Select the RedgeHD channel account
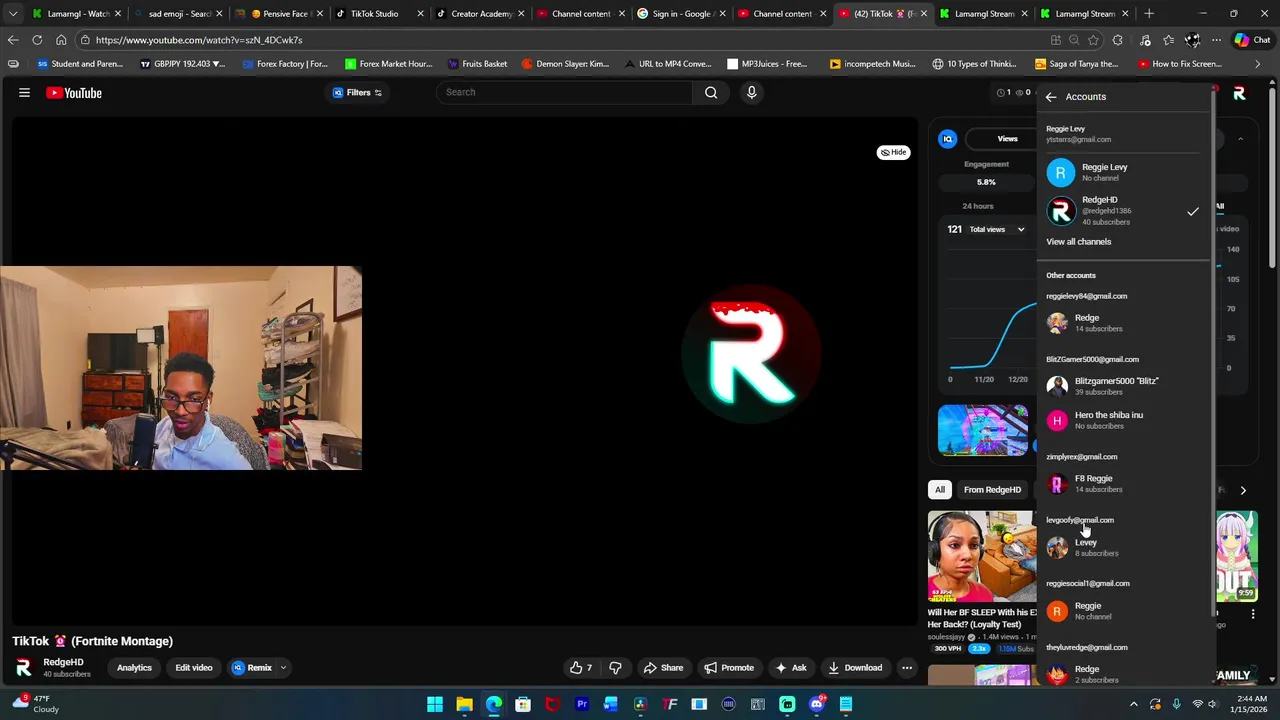1280x720 pixels. click(x=1124, y=210)
